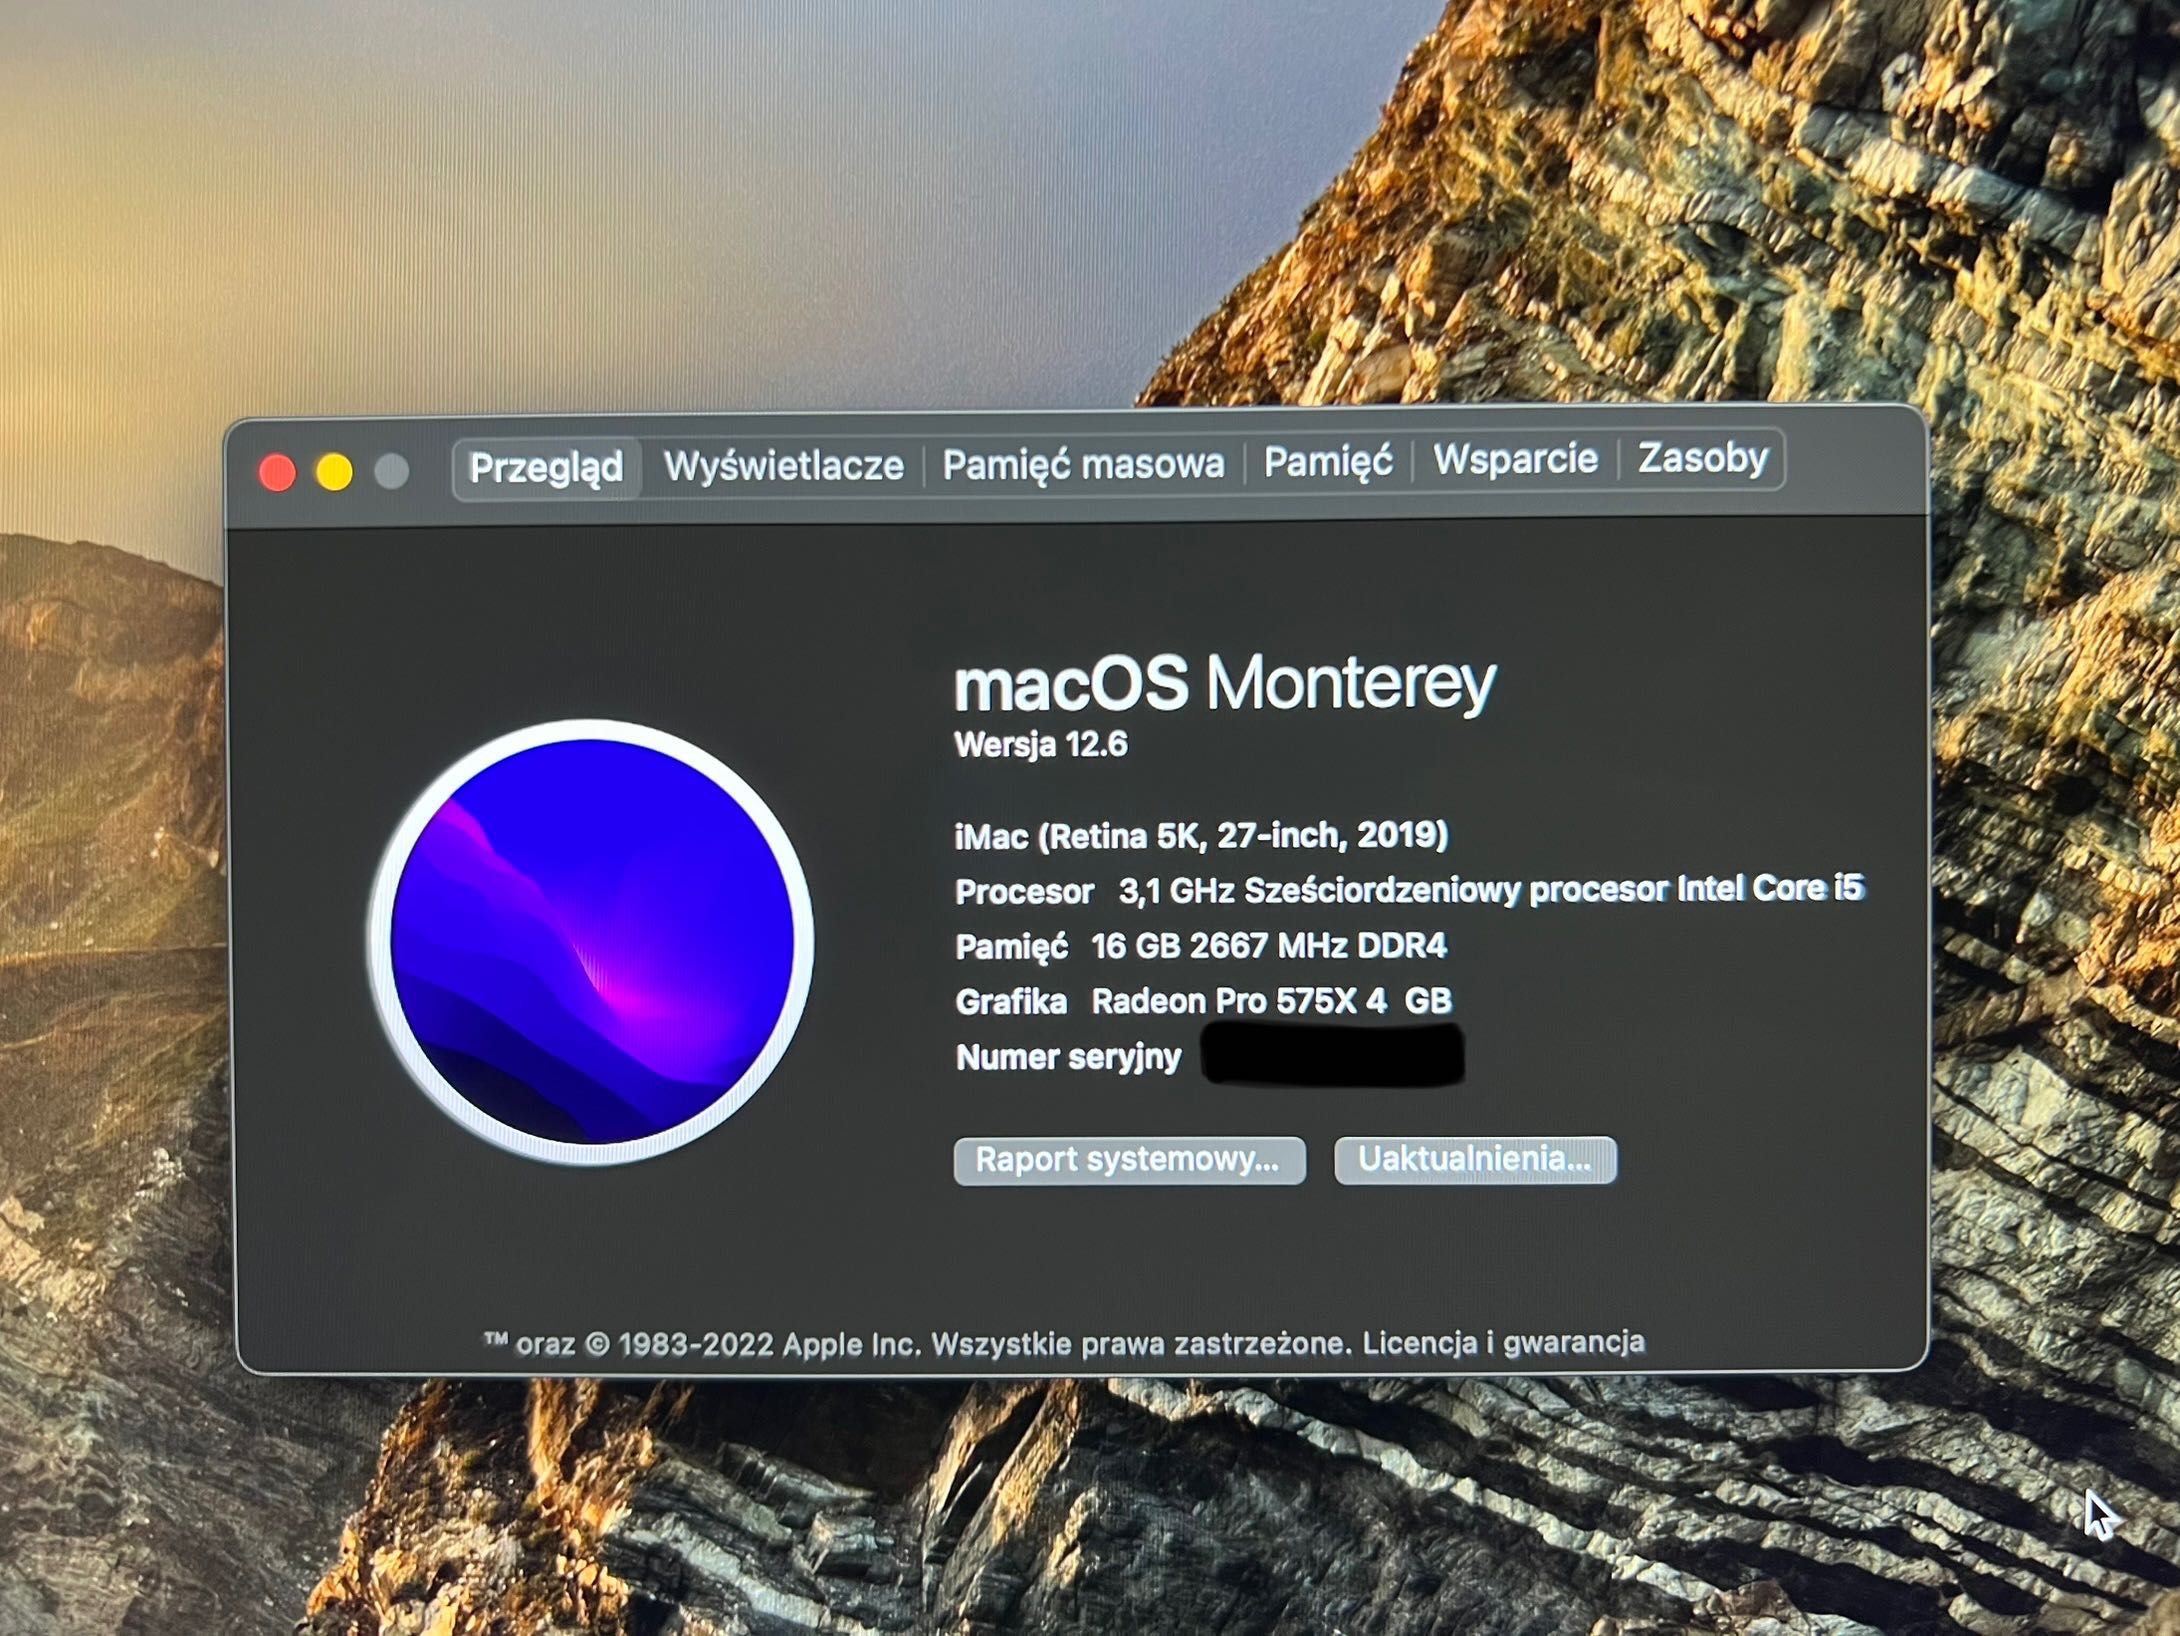Image resolution: width=2180 pixels, height=1636 pixels.
Task: Click the Raport systemowy... button
Action: click(x=1129, y=1160)
